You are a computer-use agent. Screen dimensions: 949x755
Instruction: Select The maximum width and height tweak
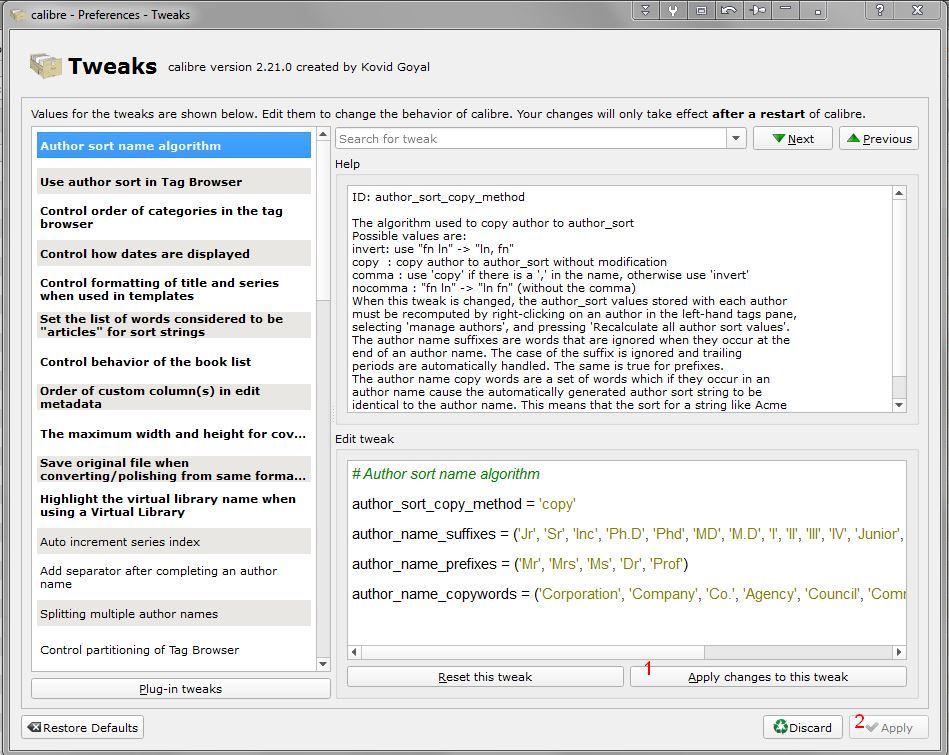click(x=174, y=434)
